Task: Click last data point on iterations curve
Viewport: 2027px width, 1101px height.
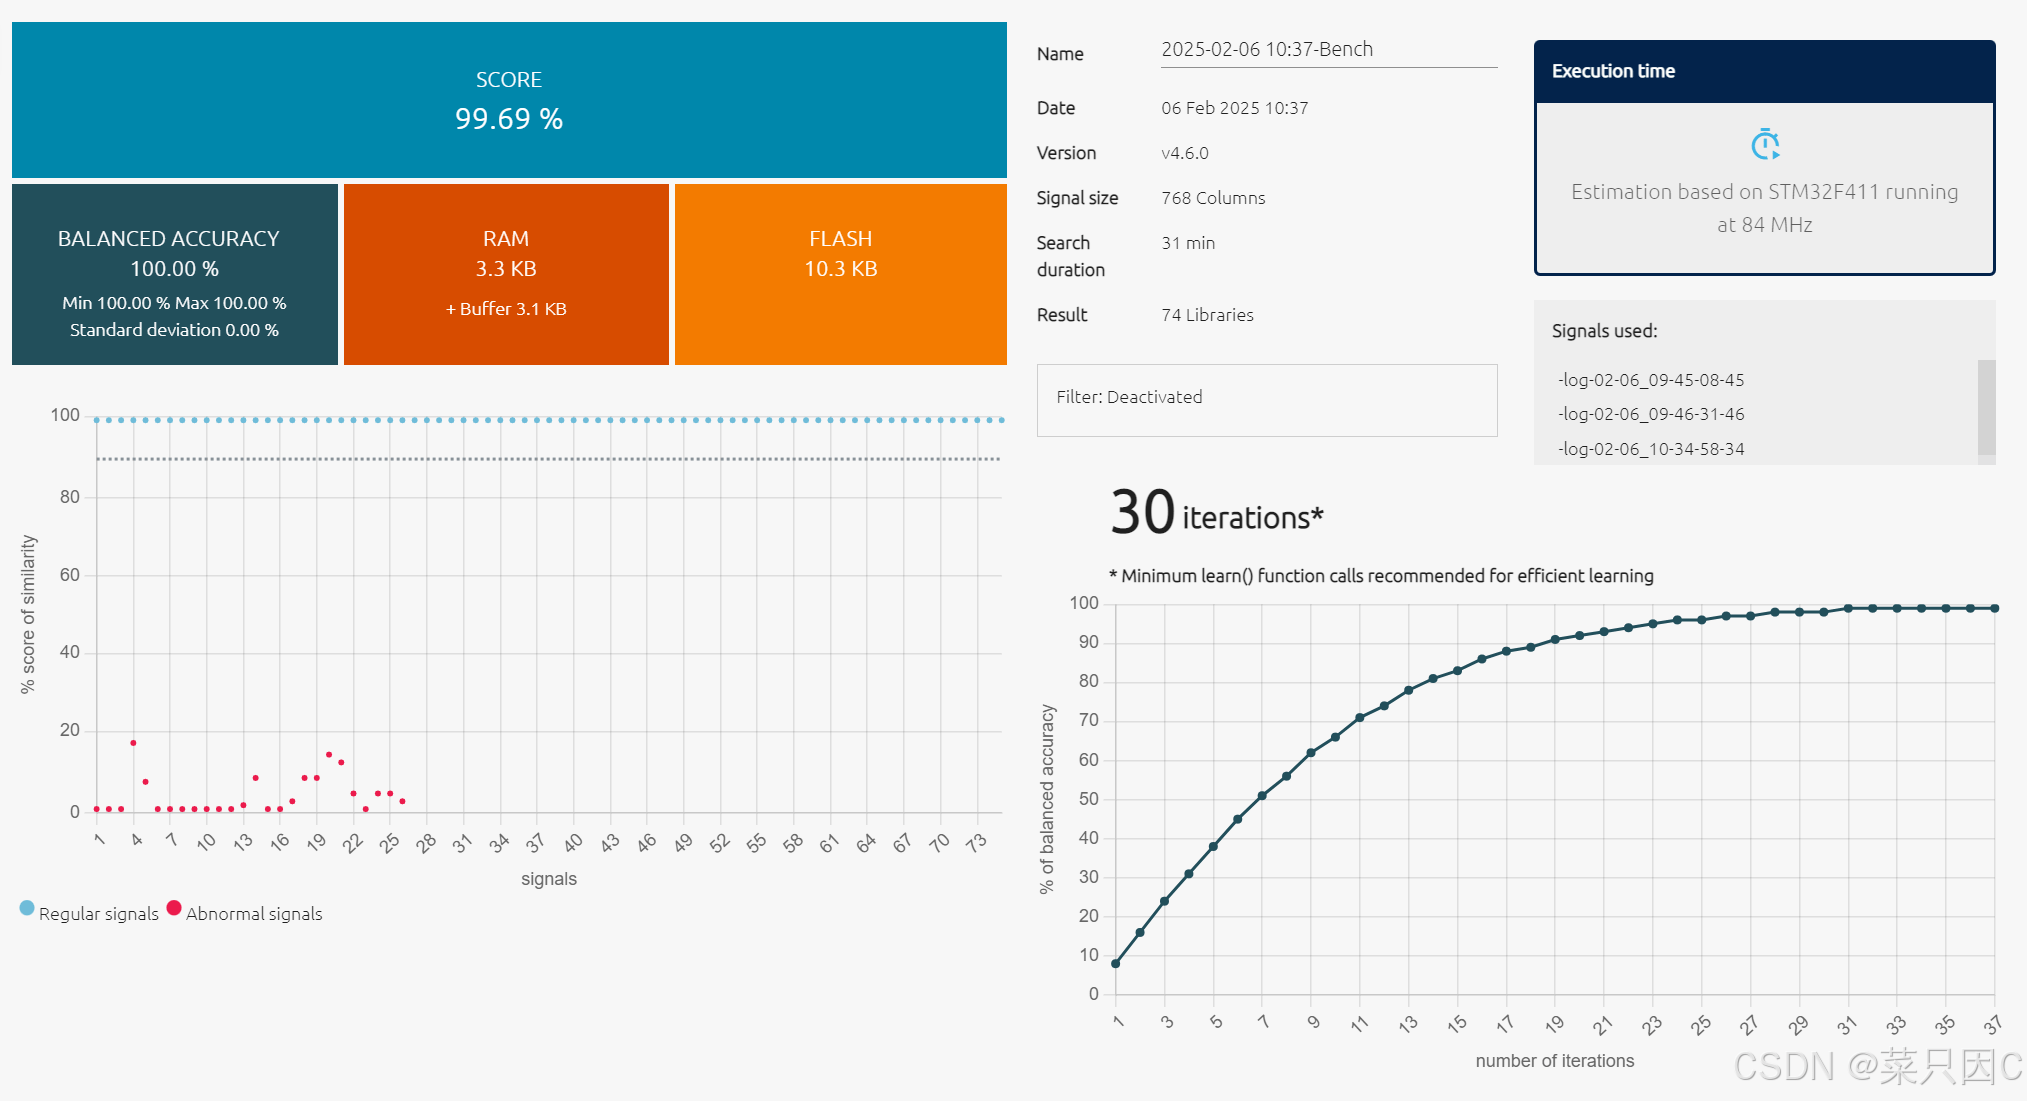Action: pyautogui.click(x=1995, y=608)
